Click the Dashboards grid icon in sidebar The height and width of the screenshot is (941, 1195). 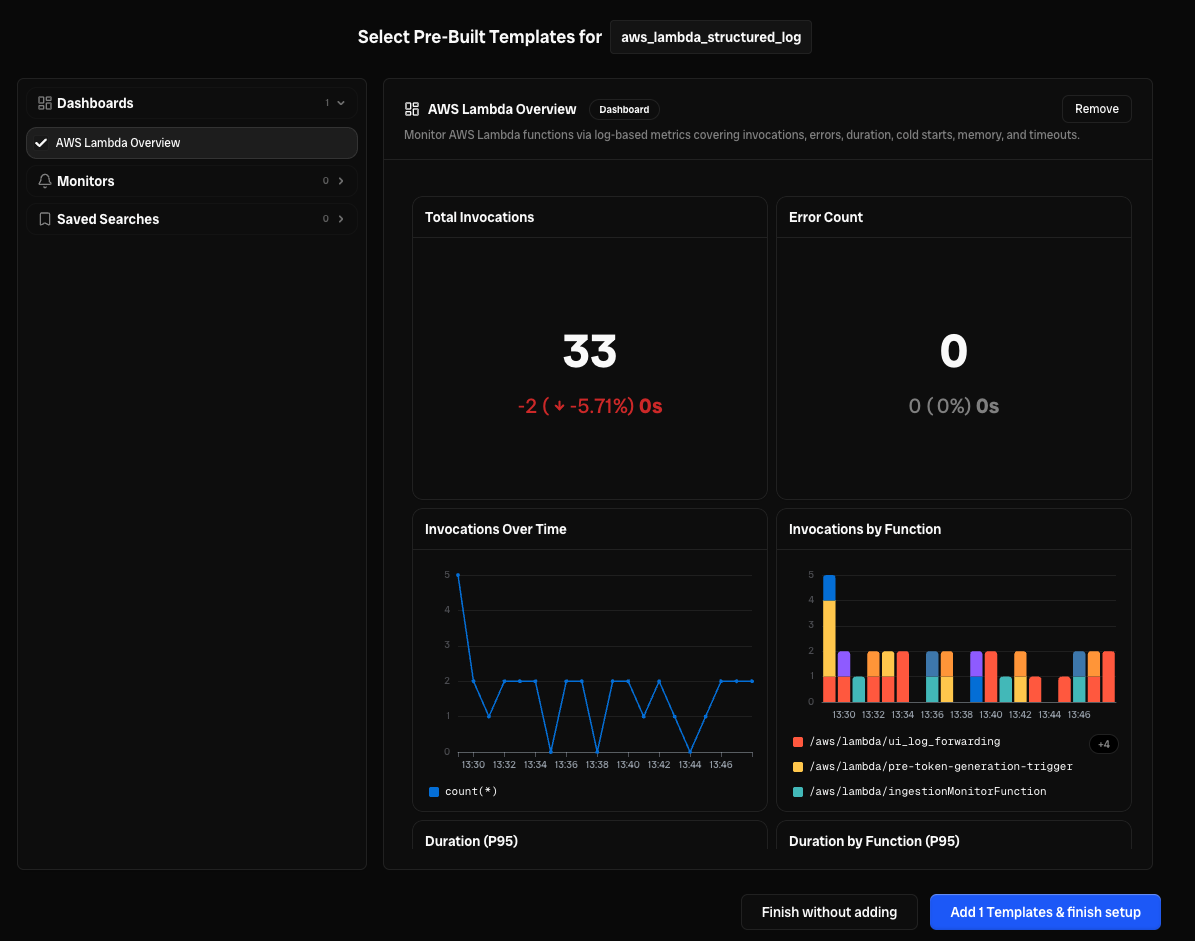coord(45,103)
